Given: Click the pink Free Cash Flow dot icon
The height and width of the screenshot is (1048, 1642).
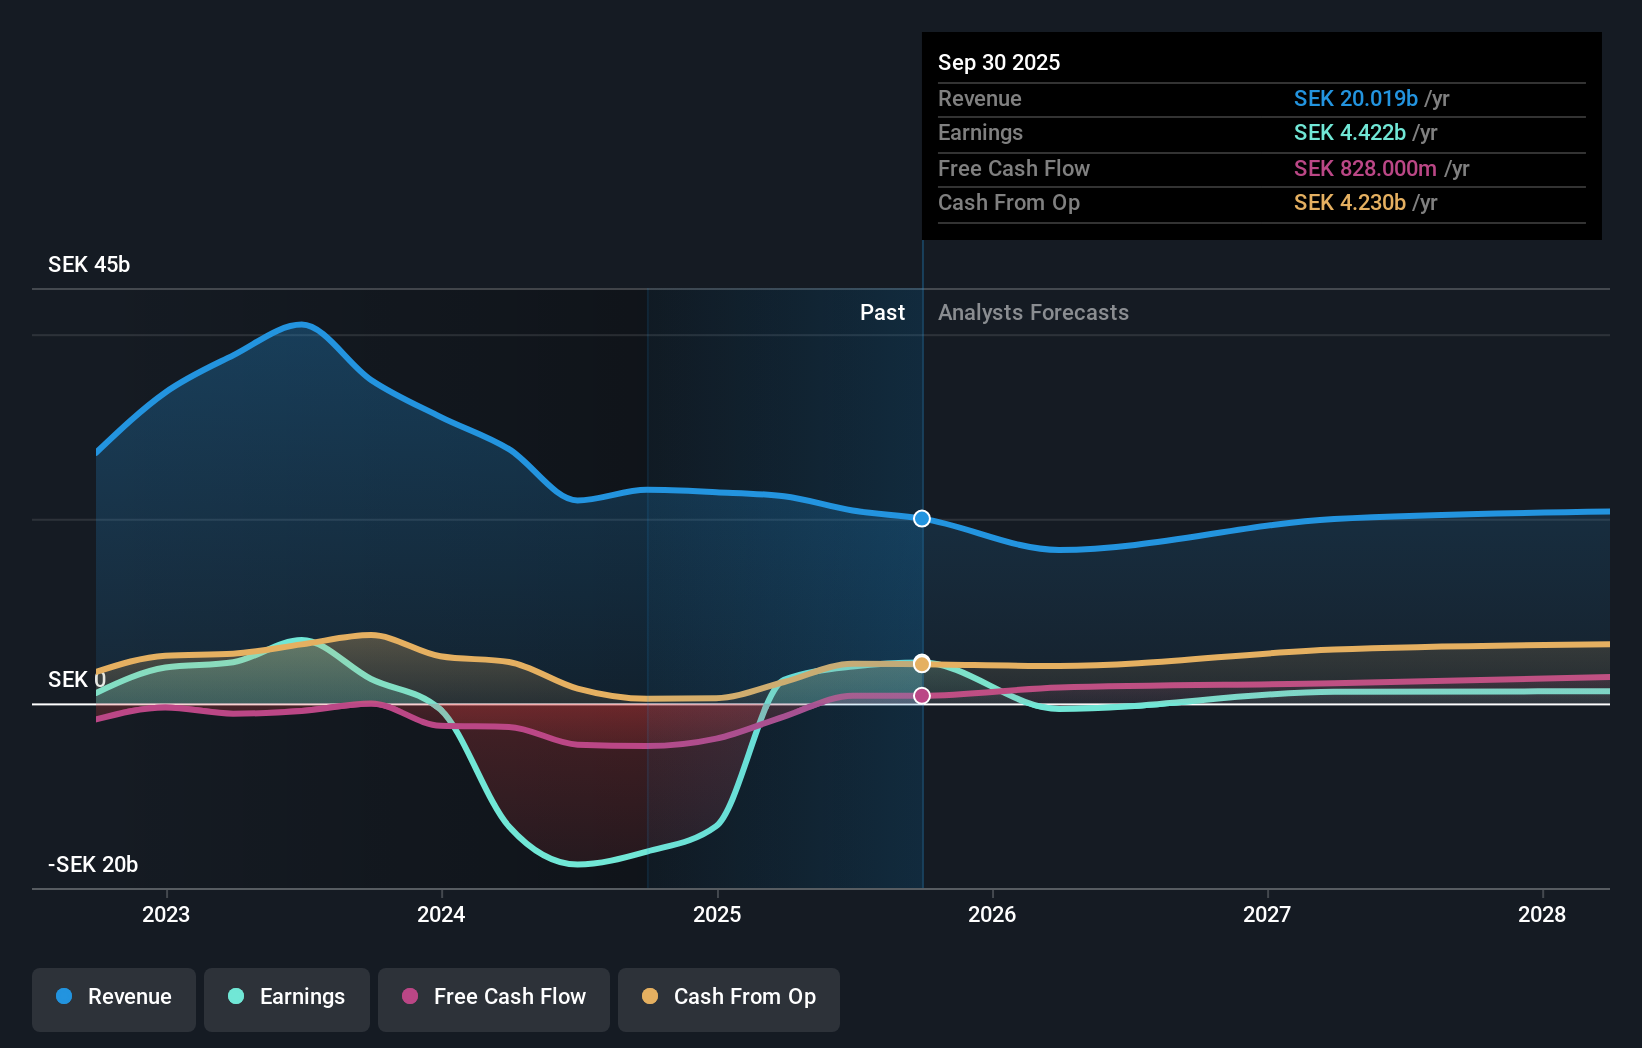Looking at the screenshot, I should tap(409, 996).
